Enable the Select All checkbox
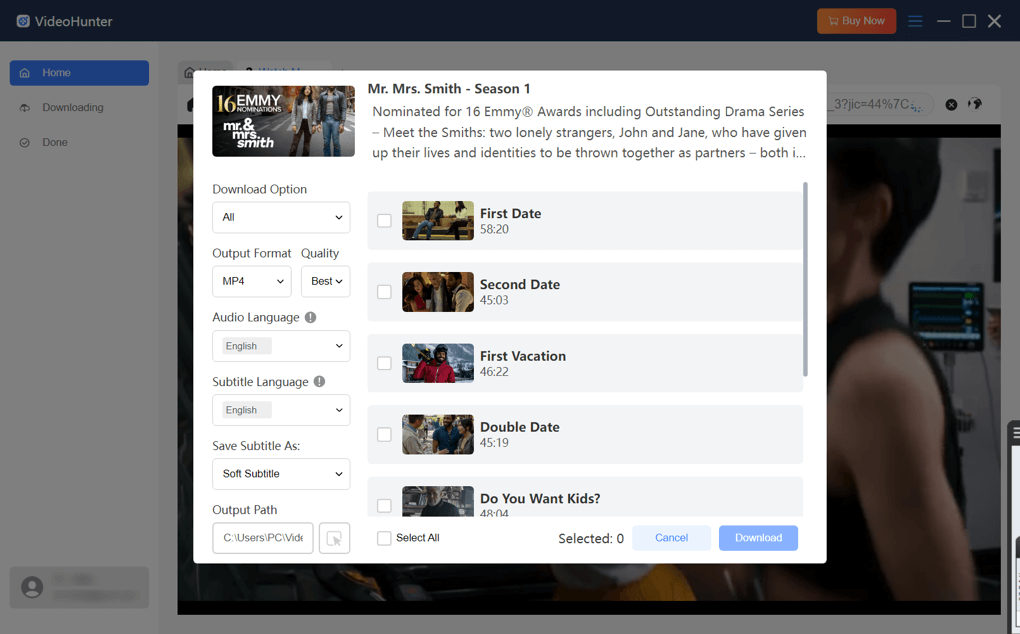The width and height of the screenshot is (1020, 634). [383, 538]
